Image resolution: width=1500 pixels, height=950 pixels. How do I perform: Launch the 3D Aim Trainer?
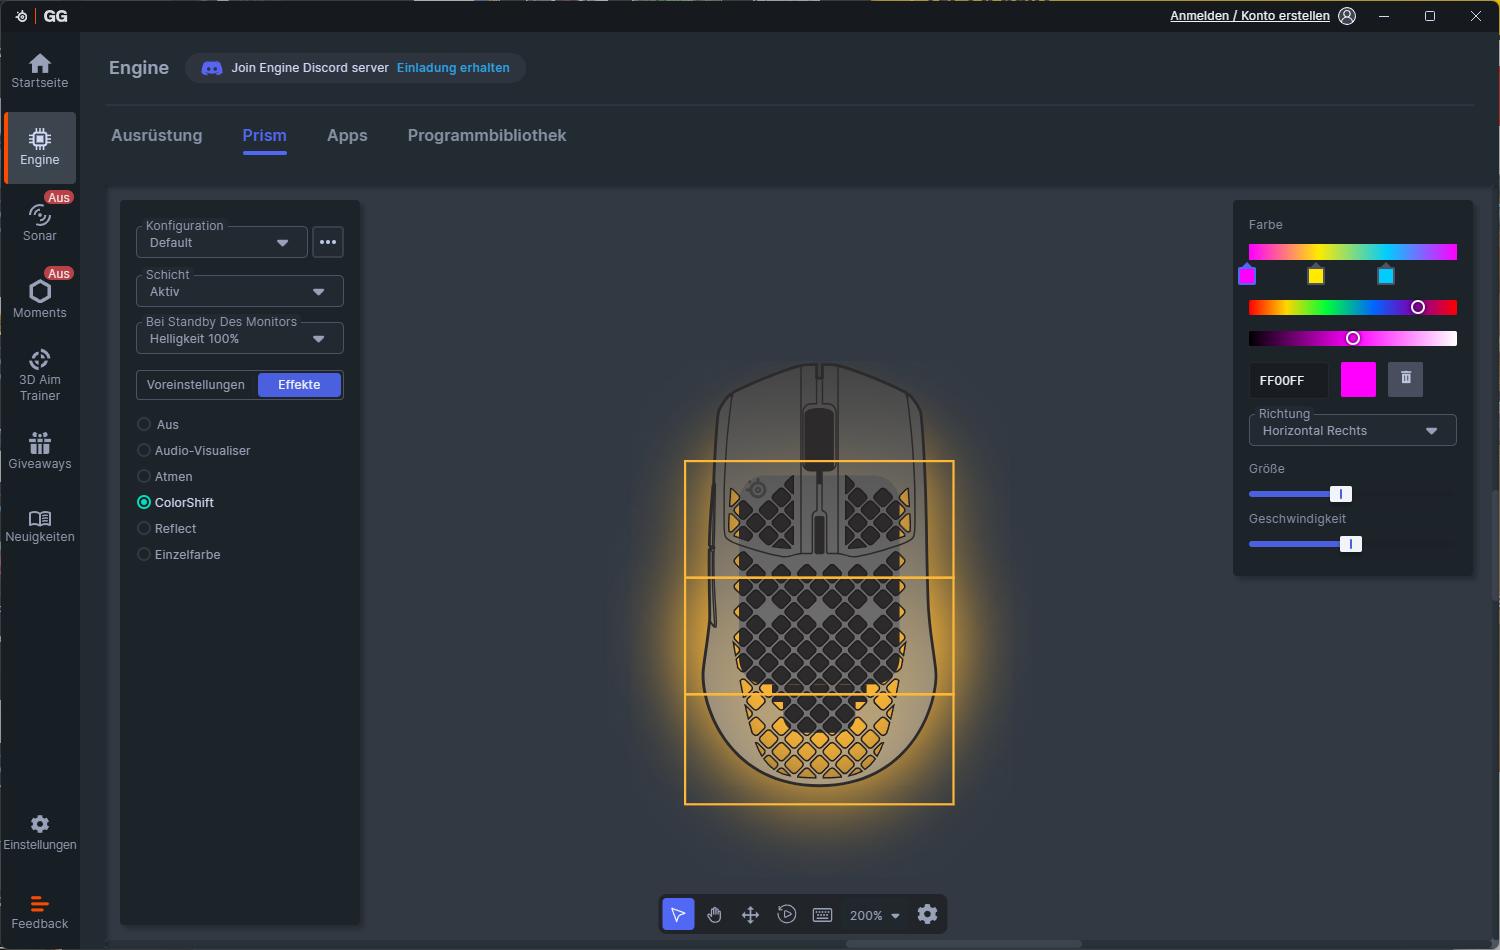coord(40,374)
